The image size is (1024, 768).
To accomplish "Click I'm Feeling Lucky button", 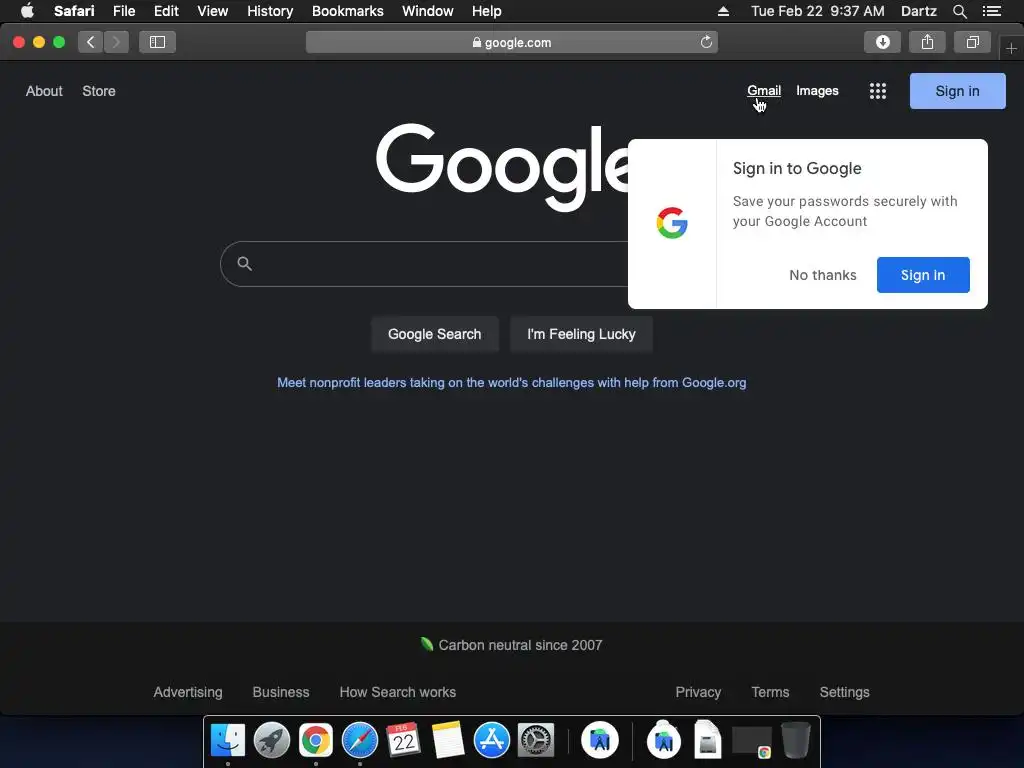I will coord(581,334).
